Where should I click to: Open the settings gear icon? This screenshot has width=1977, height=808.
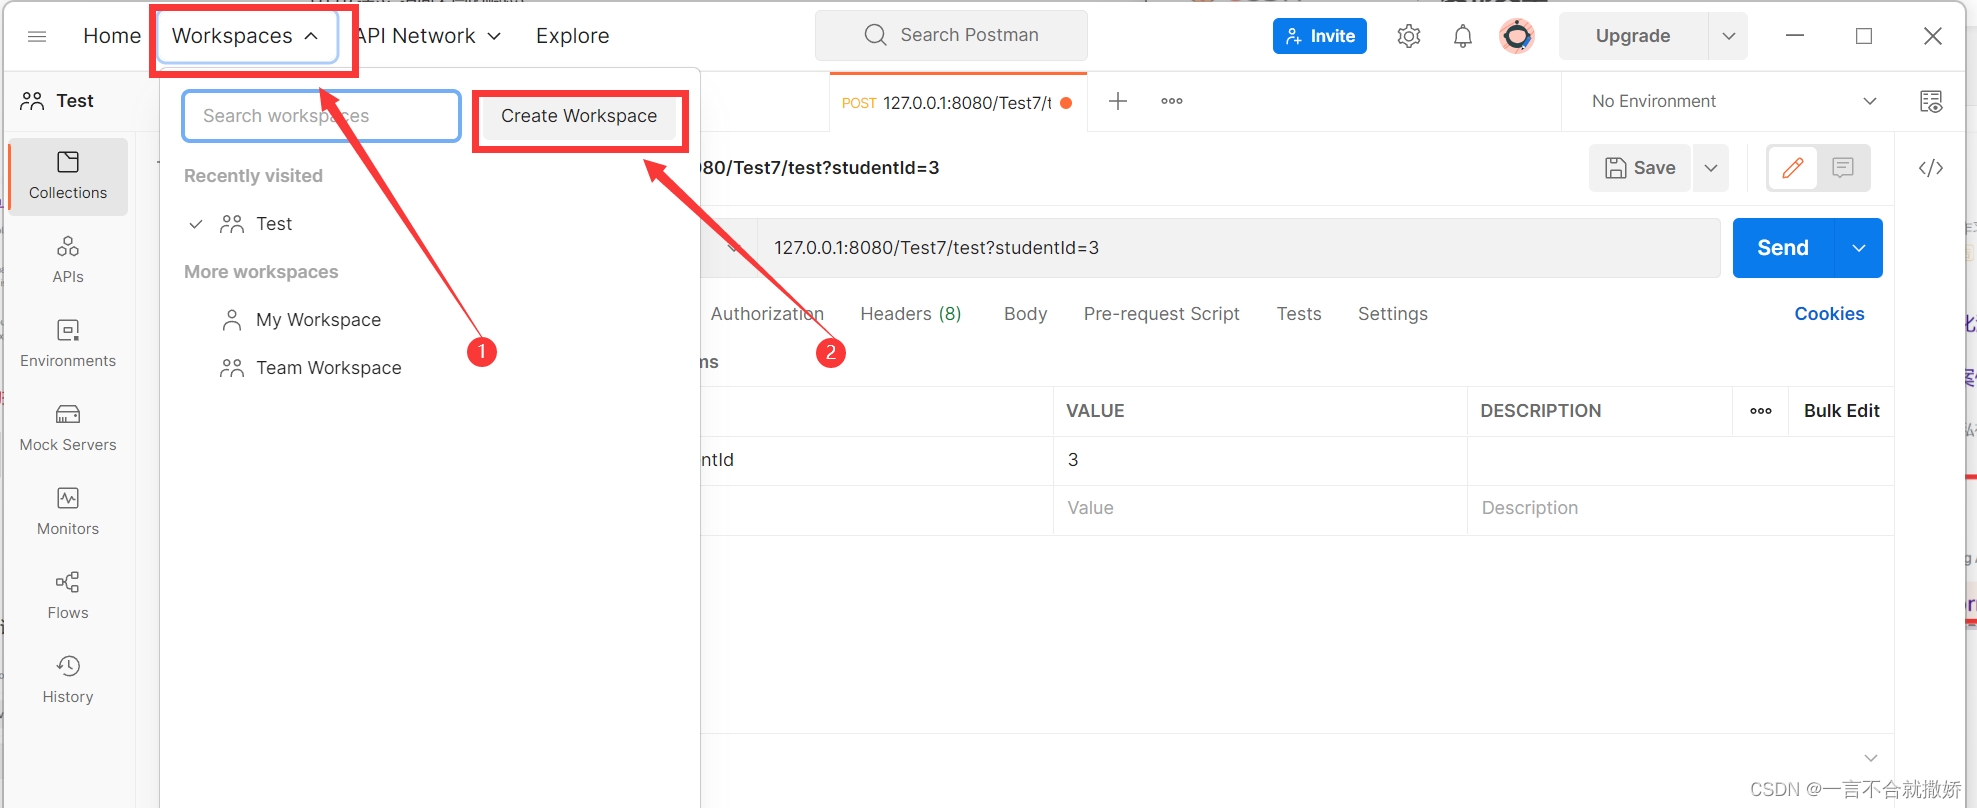1409,36
